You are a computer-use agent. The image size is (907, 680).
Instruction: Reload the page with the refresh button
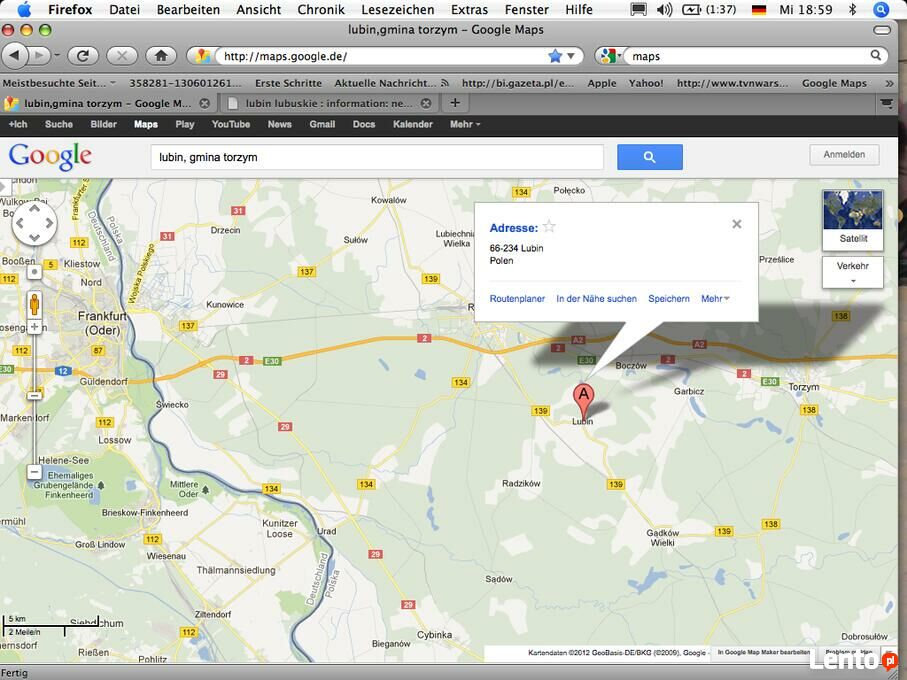(83, 56)
